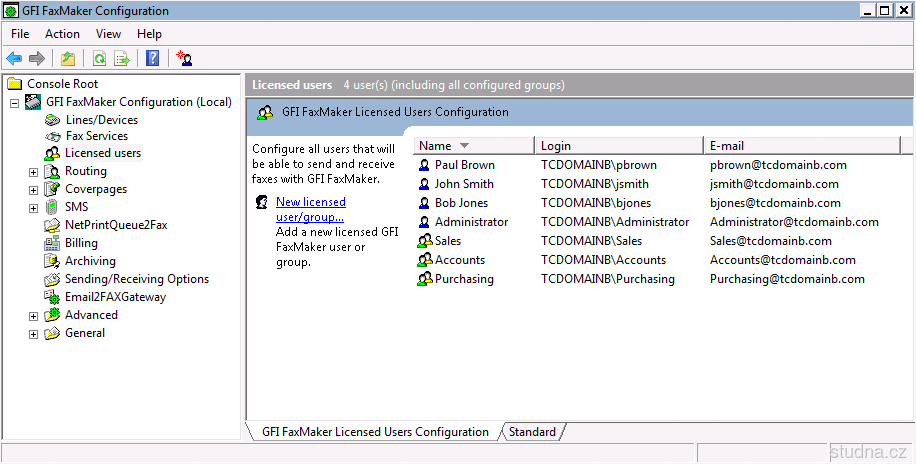
Task: Select Sending/Receiving Options in tree
Action: point(136,279)
